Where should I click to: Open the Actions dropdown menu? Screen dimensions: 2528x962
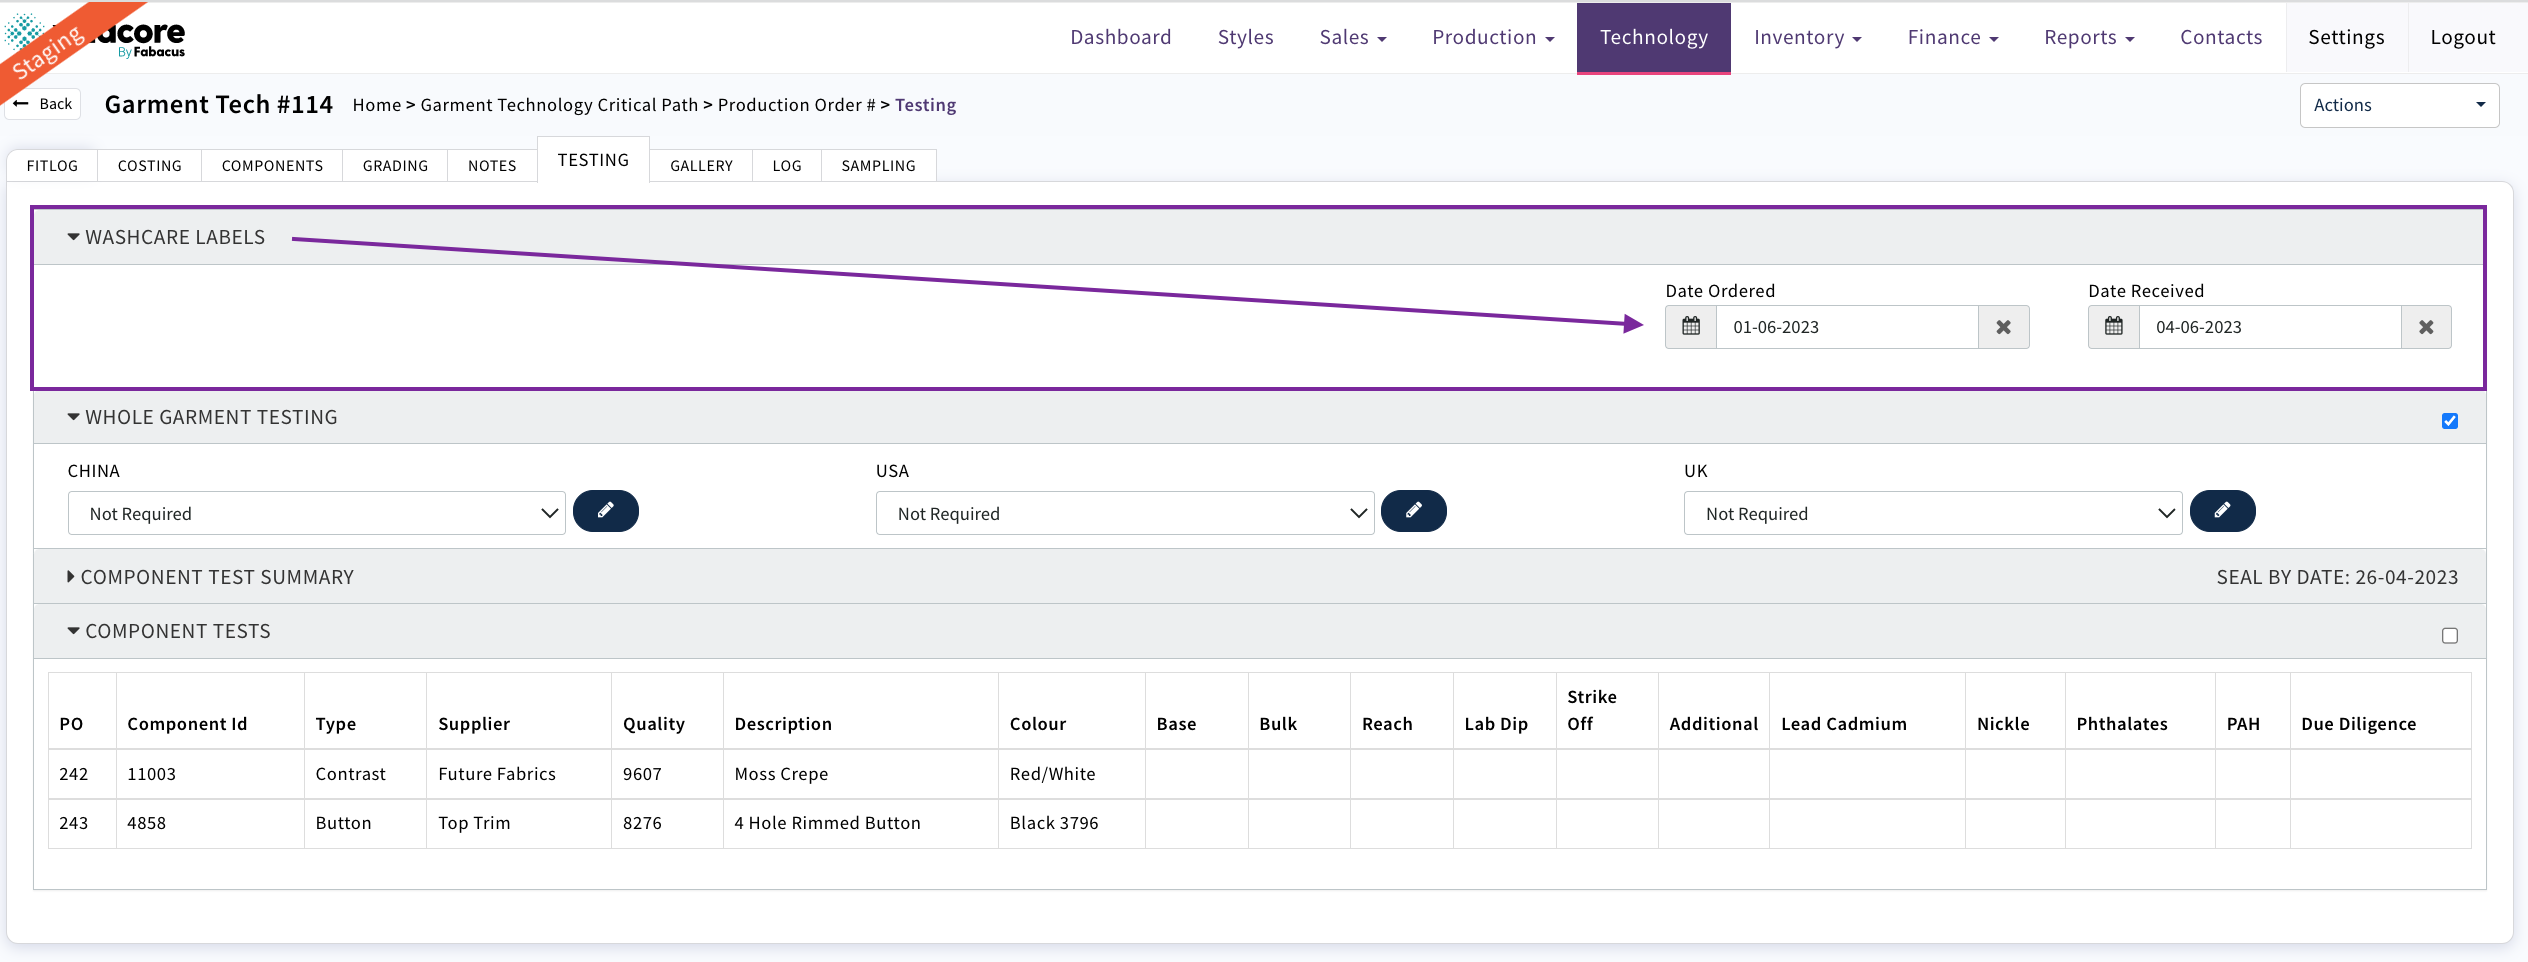coord(2398,105)
